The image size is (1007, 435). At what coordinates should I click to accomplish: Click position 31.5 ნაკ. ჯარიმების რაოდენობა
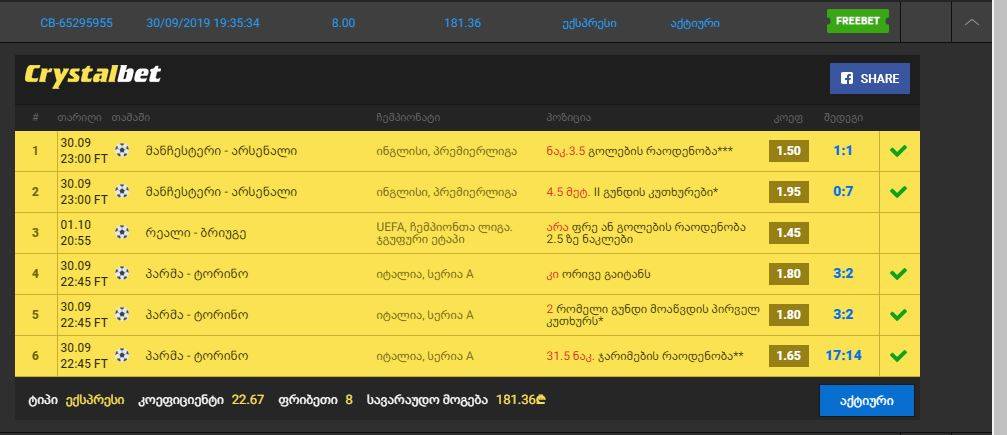645,356
